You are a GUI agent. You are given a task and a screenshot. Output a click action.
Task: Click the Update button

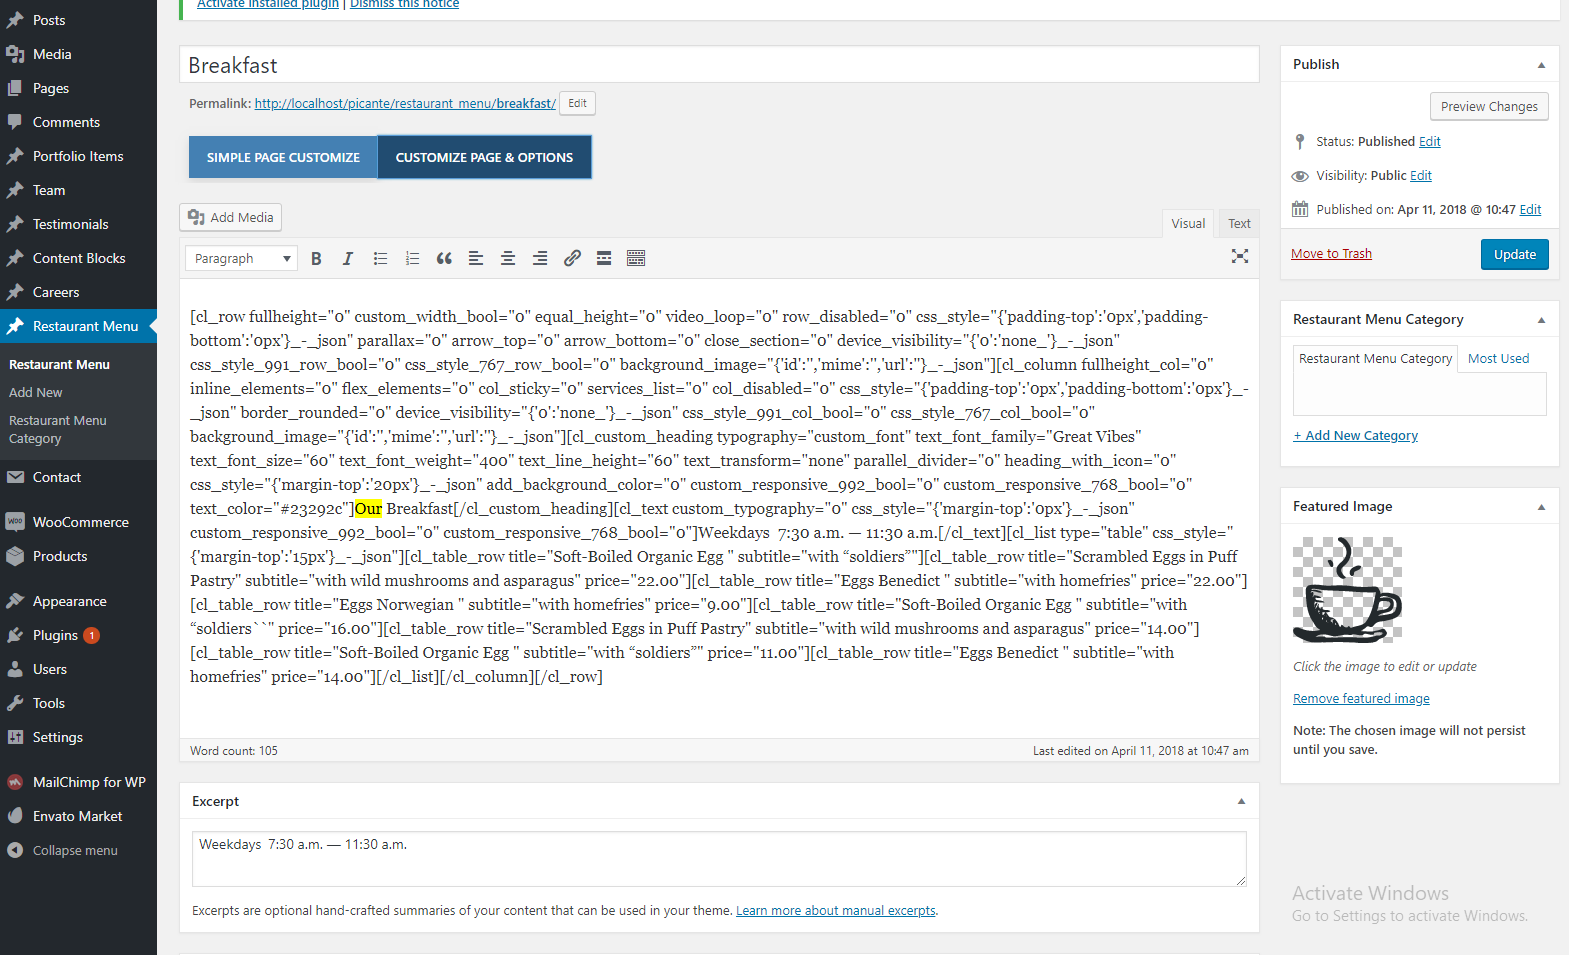click(1514, 254)
